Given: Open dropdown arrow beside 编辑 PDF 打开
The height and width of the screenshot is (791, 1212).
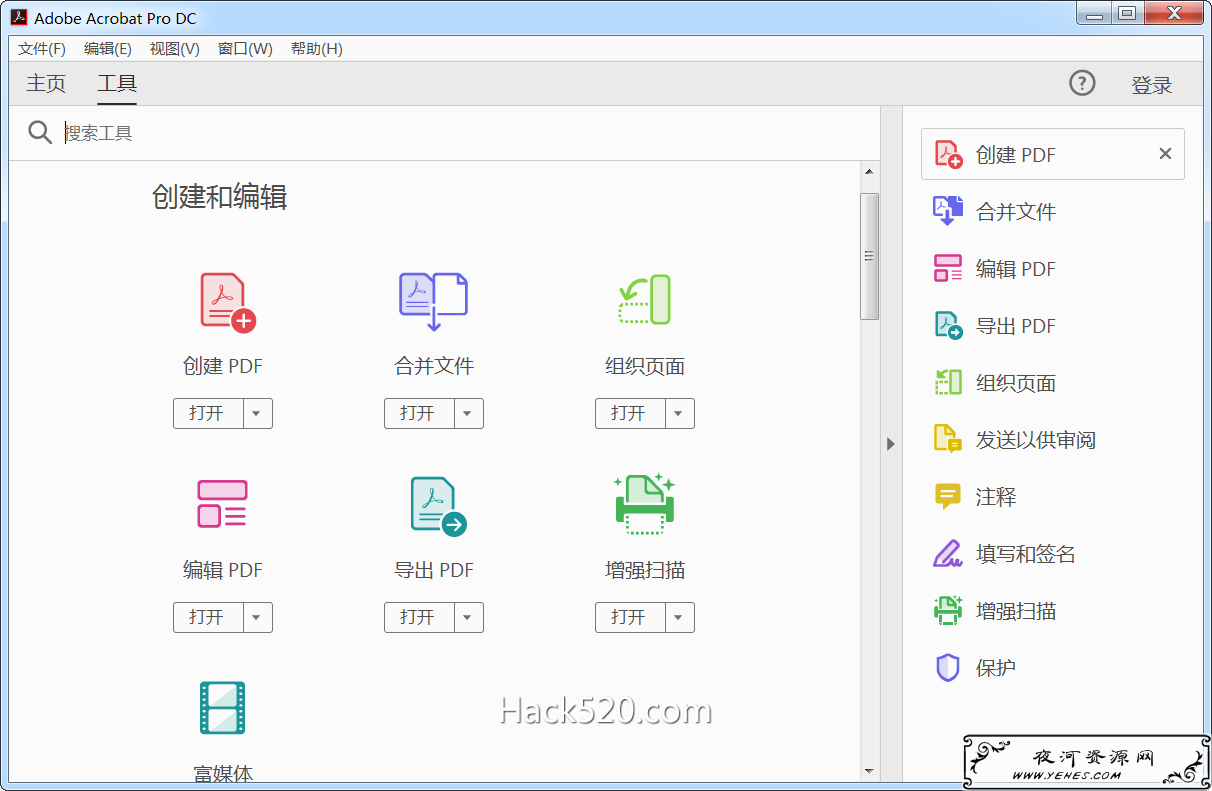Looking at the screenshot, I should [258, 617].
